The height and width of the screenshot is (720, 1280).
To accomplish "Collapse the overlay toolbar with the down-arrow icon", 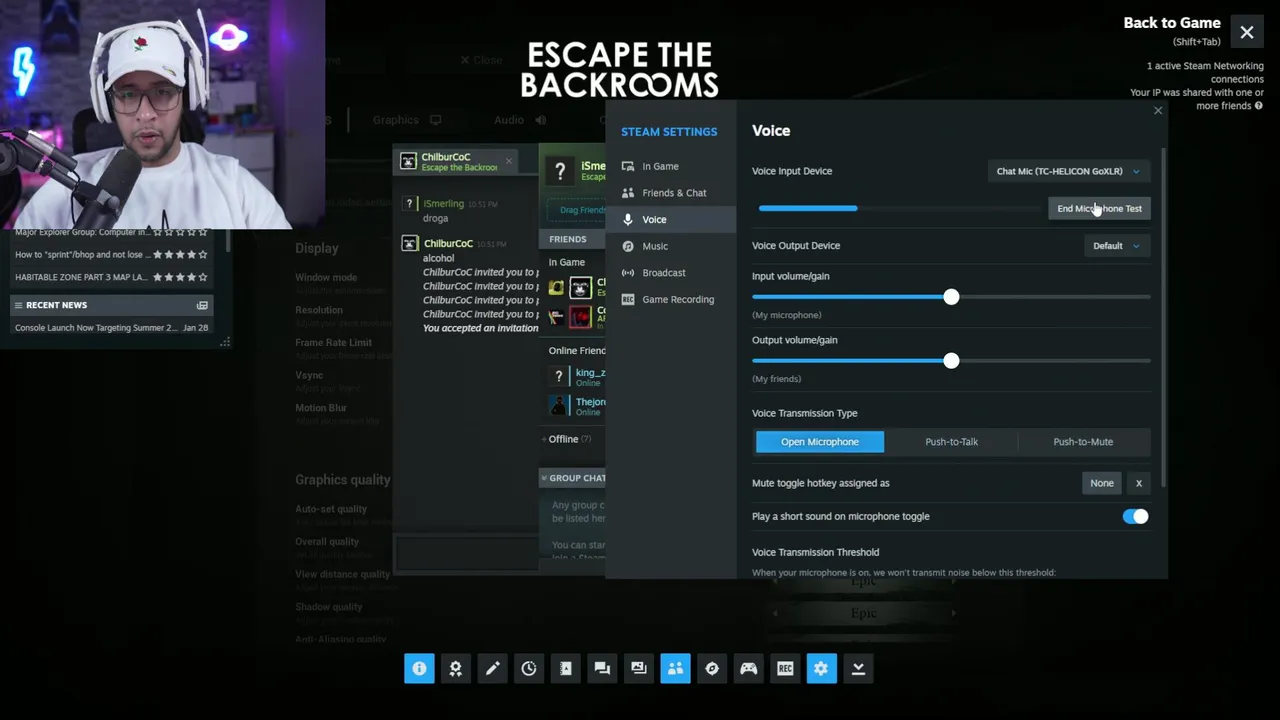I will pos(858,669).
